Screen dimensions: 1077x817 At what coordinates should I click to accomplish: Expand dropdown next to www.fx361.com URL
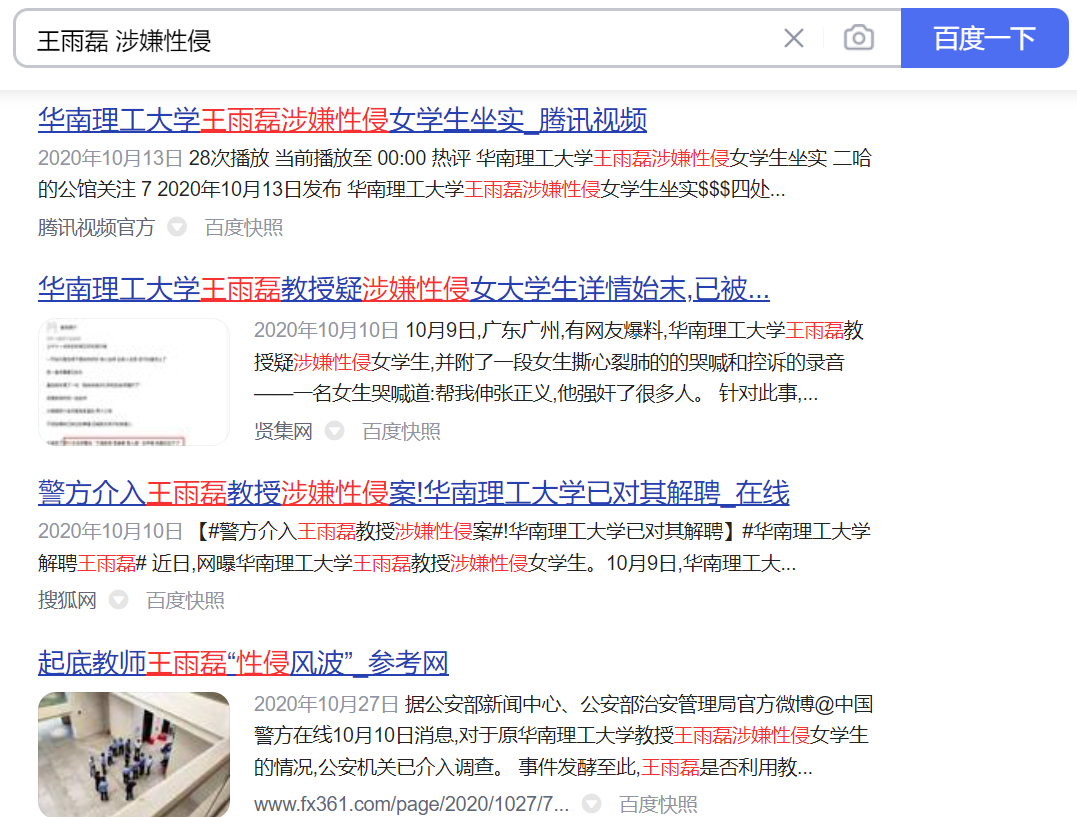pyautogui.click(x=591, y=804)
